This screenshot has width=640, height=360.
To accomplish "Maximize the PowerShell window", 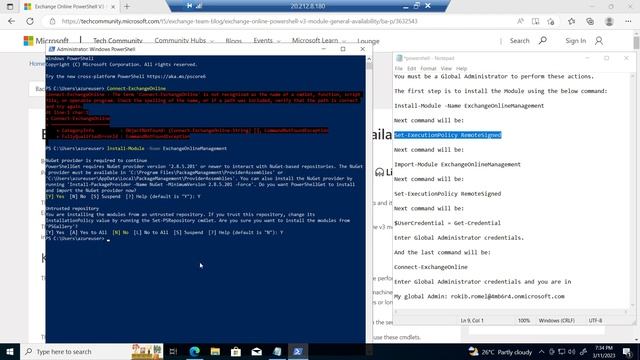I will [343, 49].
